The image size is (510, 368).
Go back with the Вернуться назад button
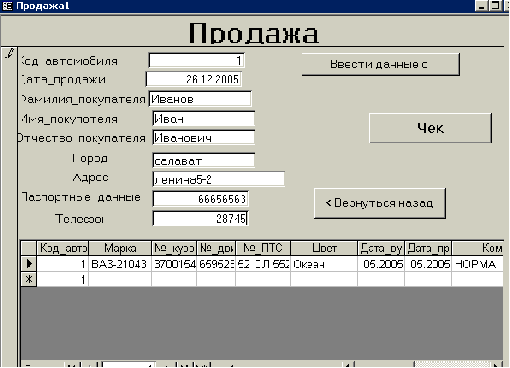[380, 203]
